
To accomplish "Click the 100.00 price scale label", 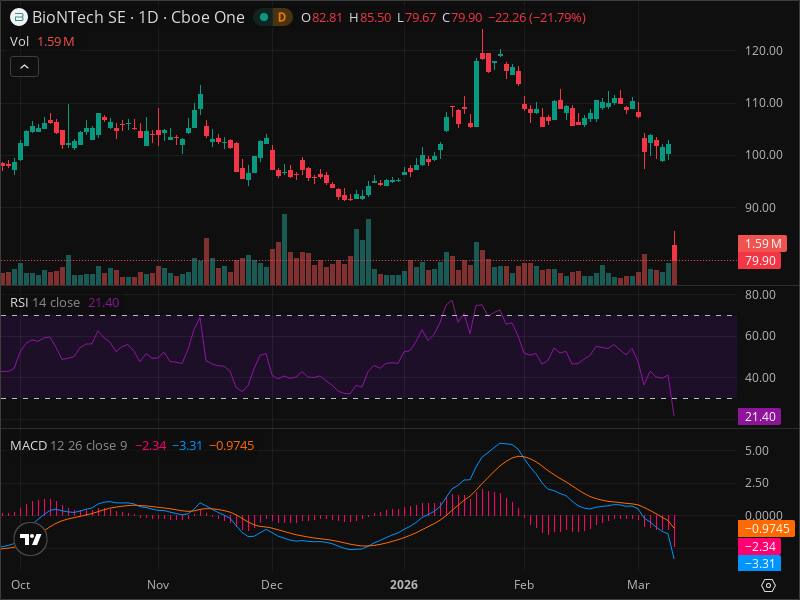I will pos(763,155).
